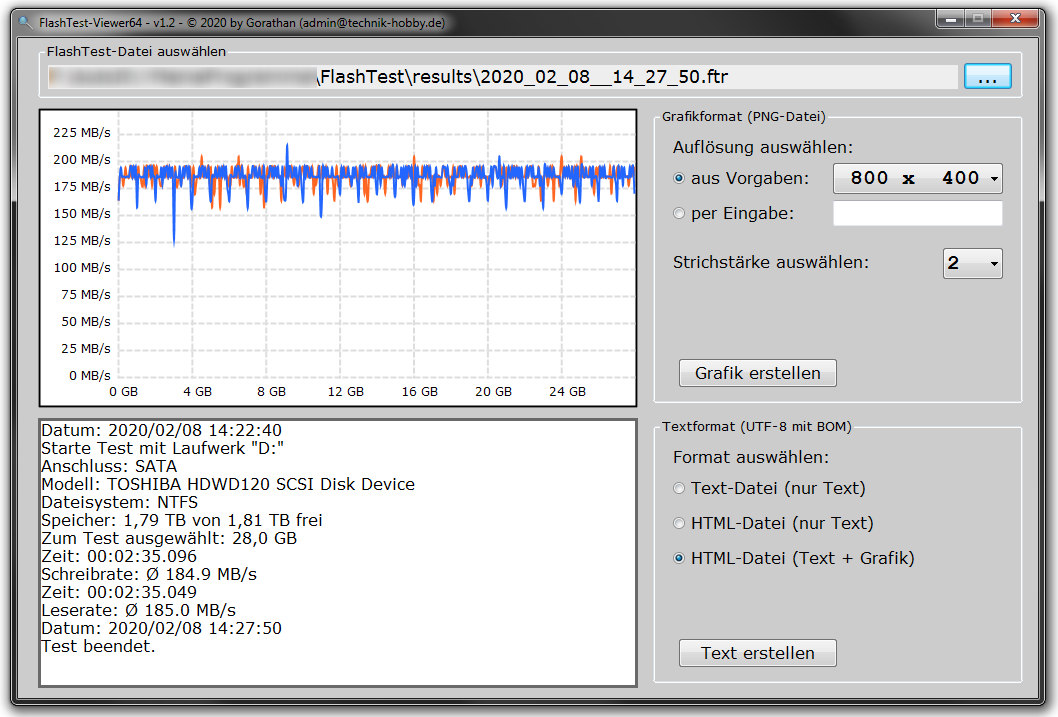Image resolution: width=1058 pixels, height=717 pixels.
Task: Choose "Text-Datei (nur Text)" format
Action: click(x=680, y=488)
